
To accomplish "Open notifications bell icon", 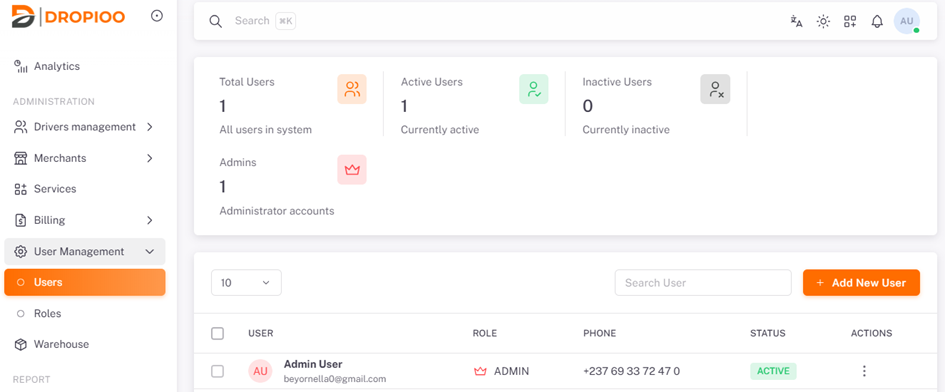I will point(877,22).
